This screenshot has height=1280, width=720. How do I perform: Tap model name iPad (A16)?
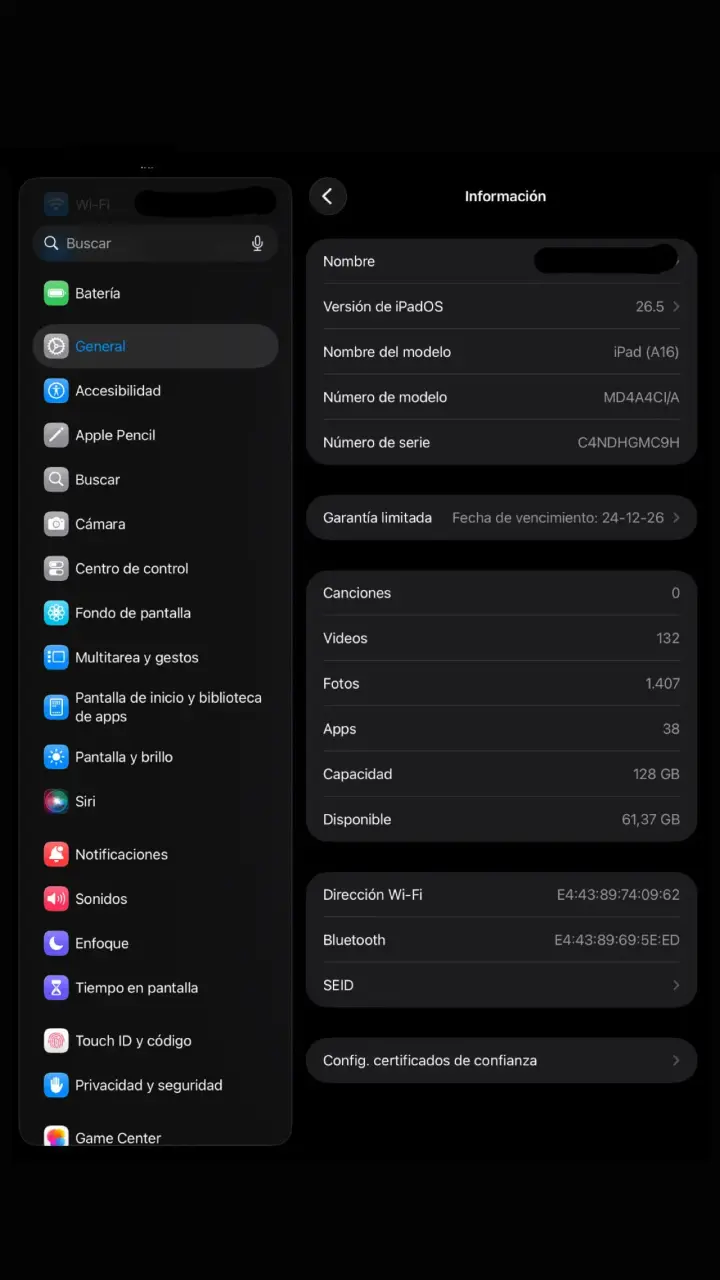(x=646, y=352)
